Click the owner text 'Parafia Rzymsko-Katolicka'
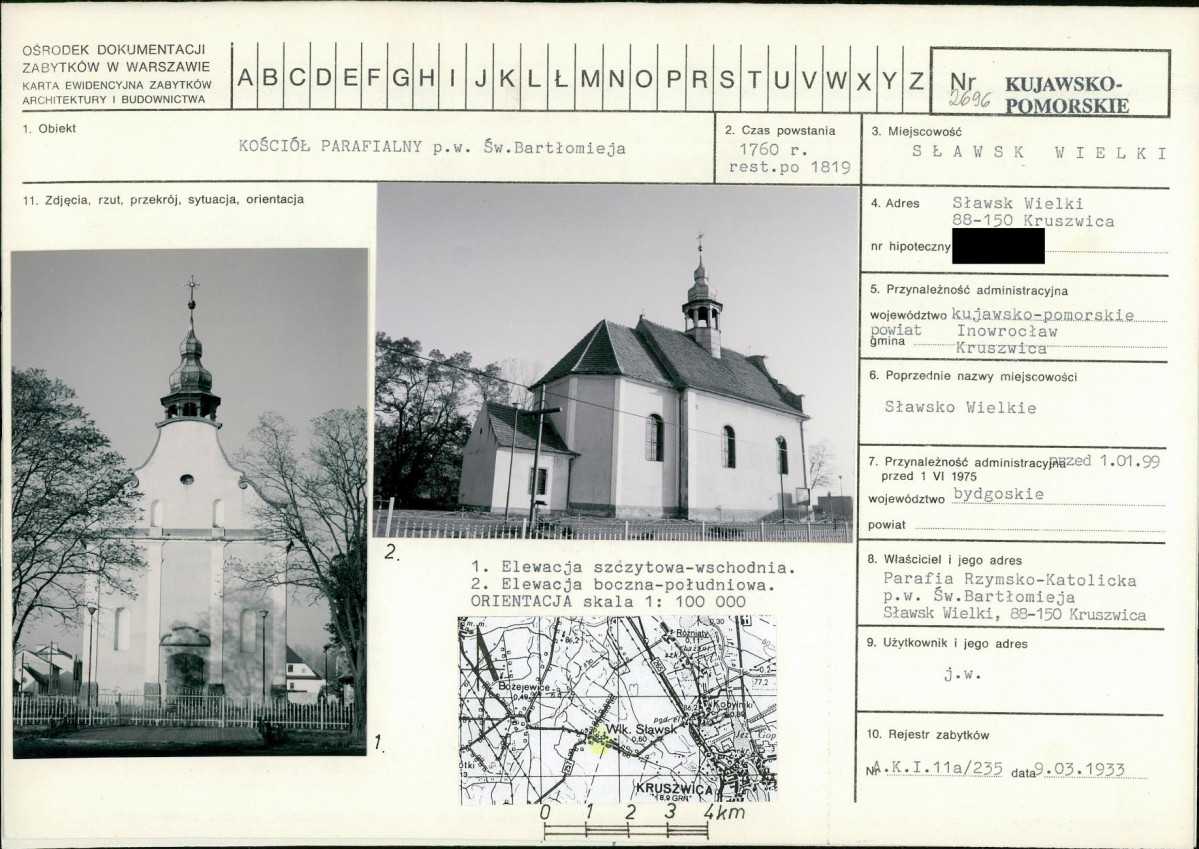 [x=1009, y=581]
